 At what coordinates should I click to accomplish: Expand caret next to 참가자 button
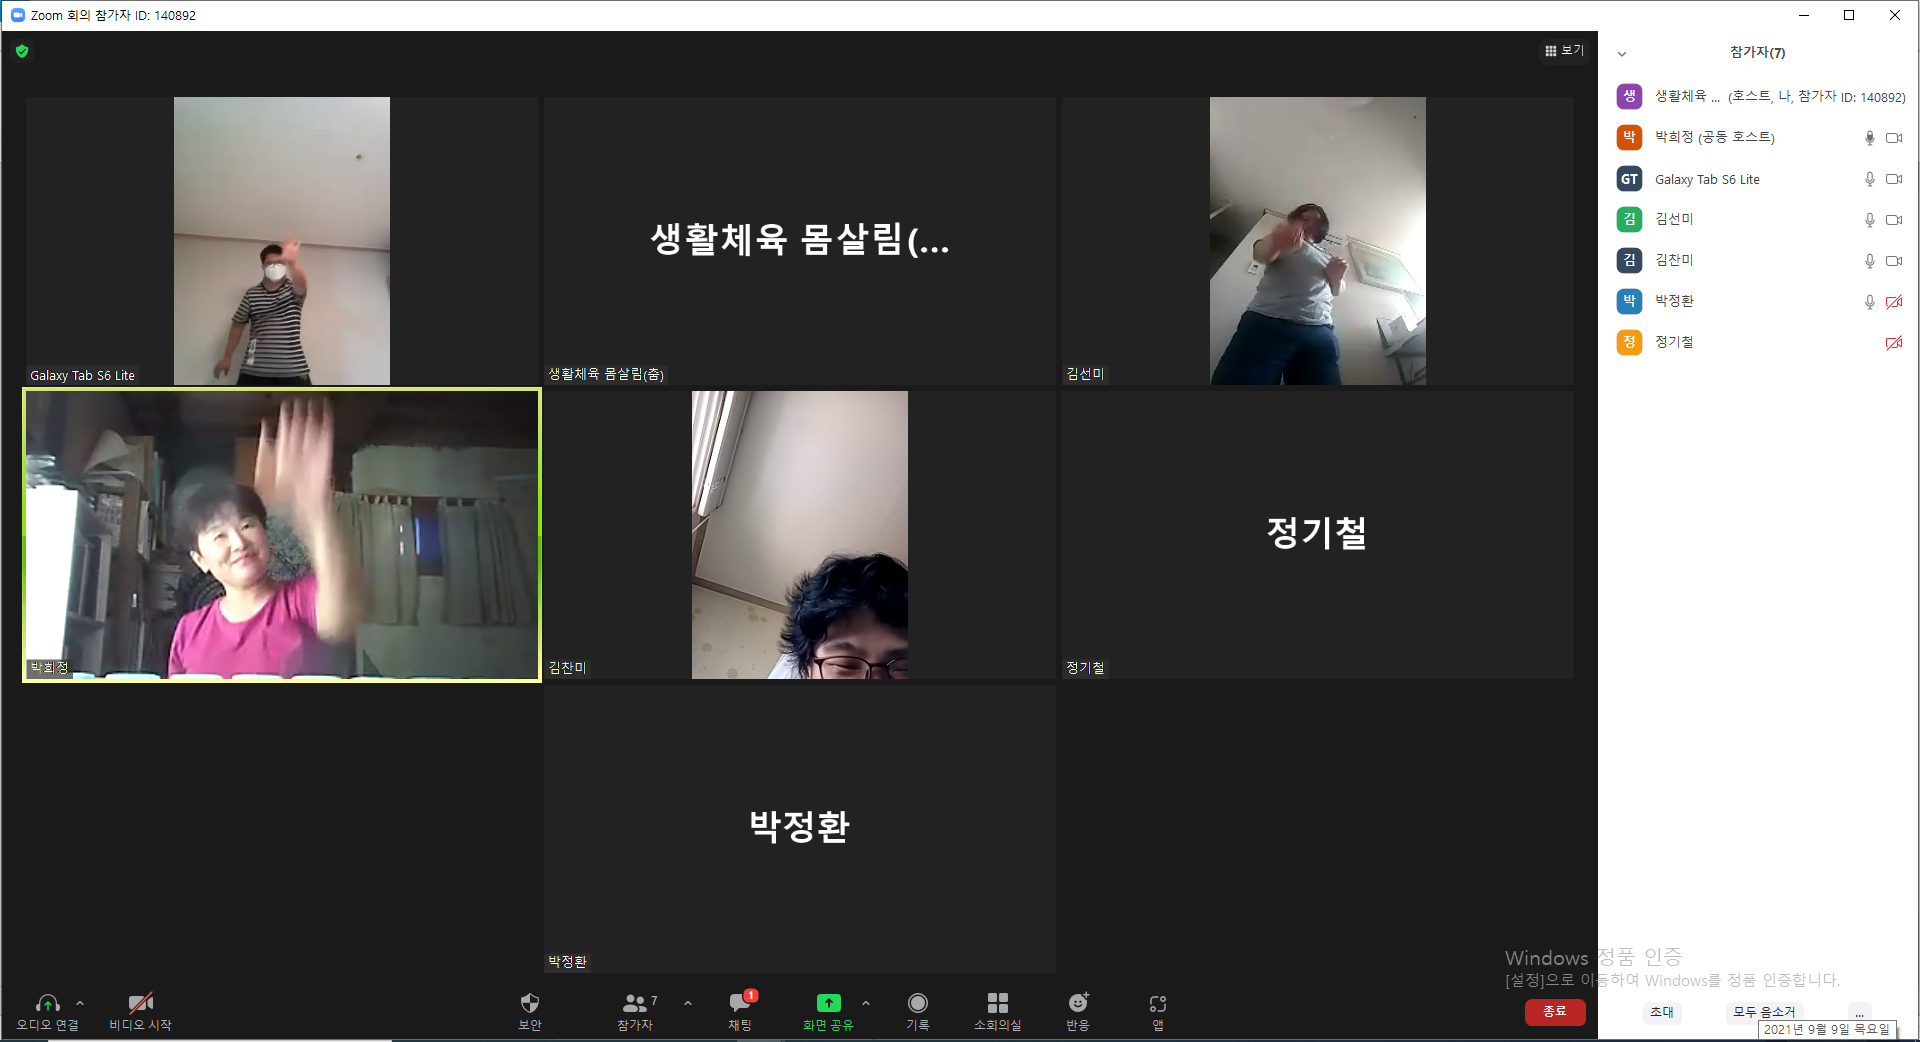pyautogui.click(x=688, y=1002)
